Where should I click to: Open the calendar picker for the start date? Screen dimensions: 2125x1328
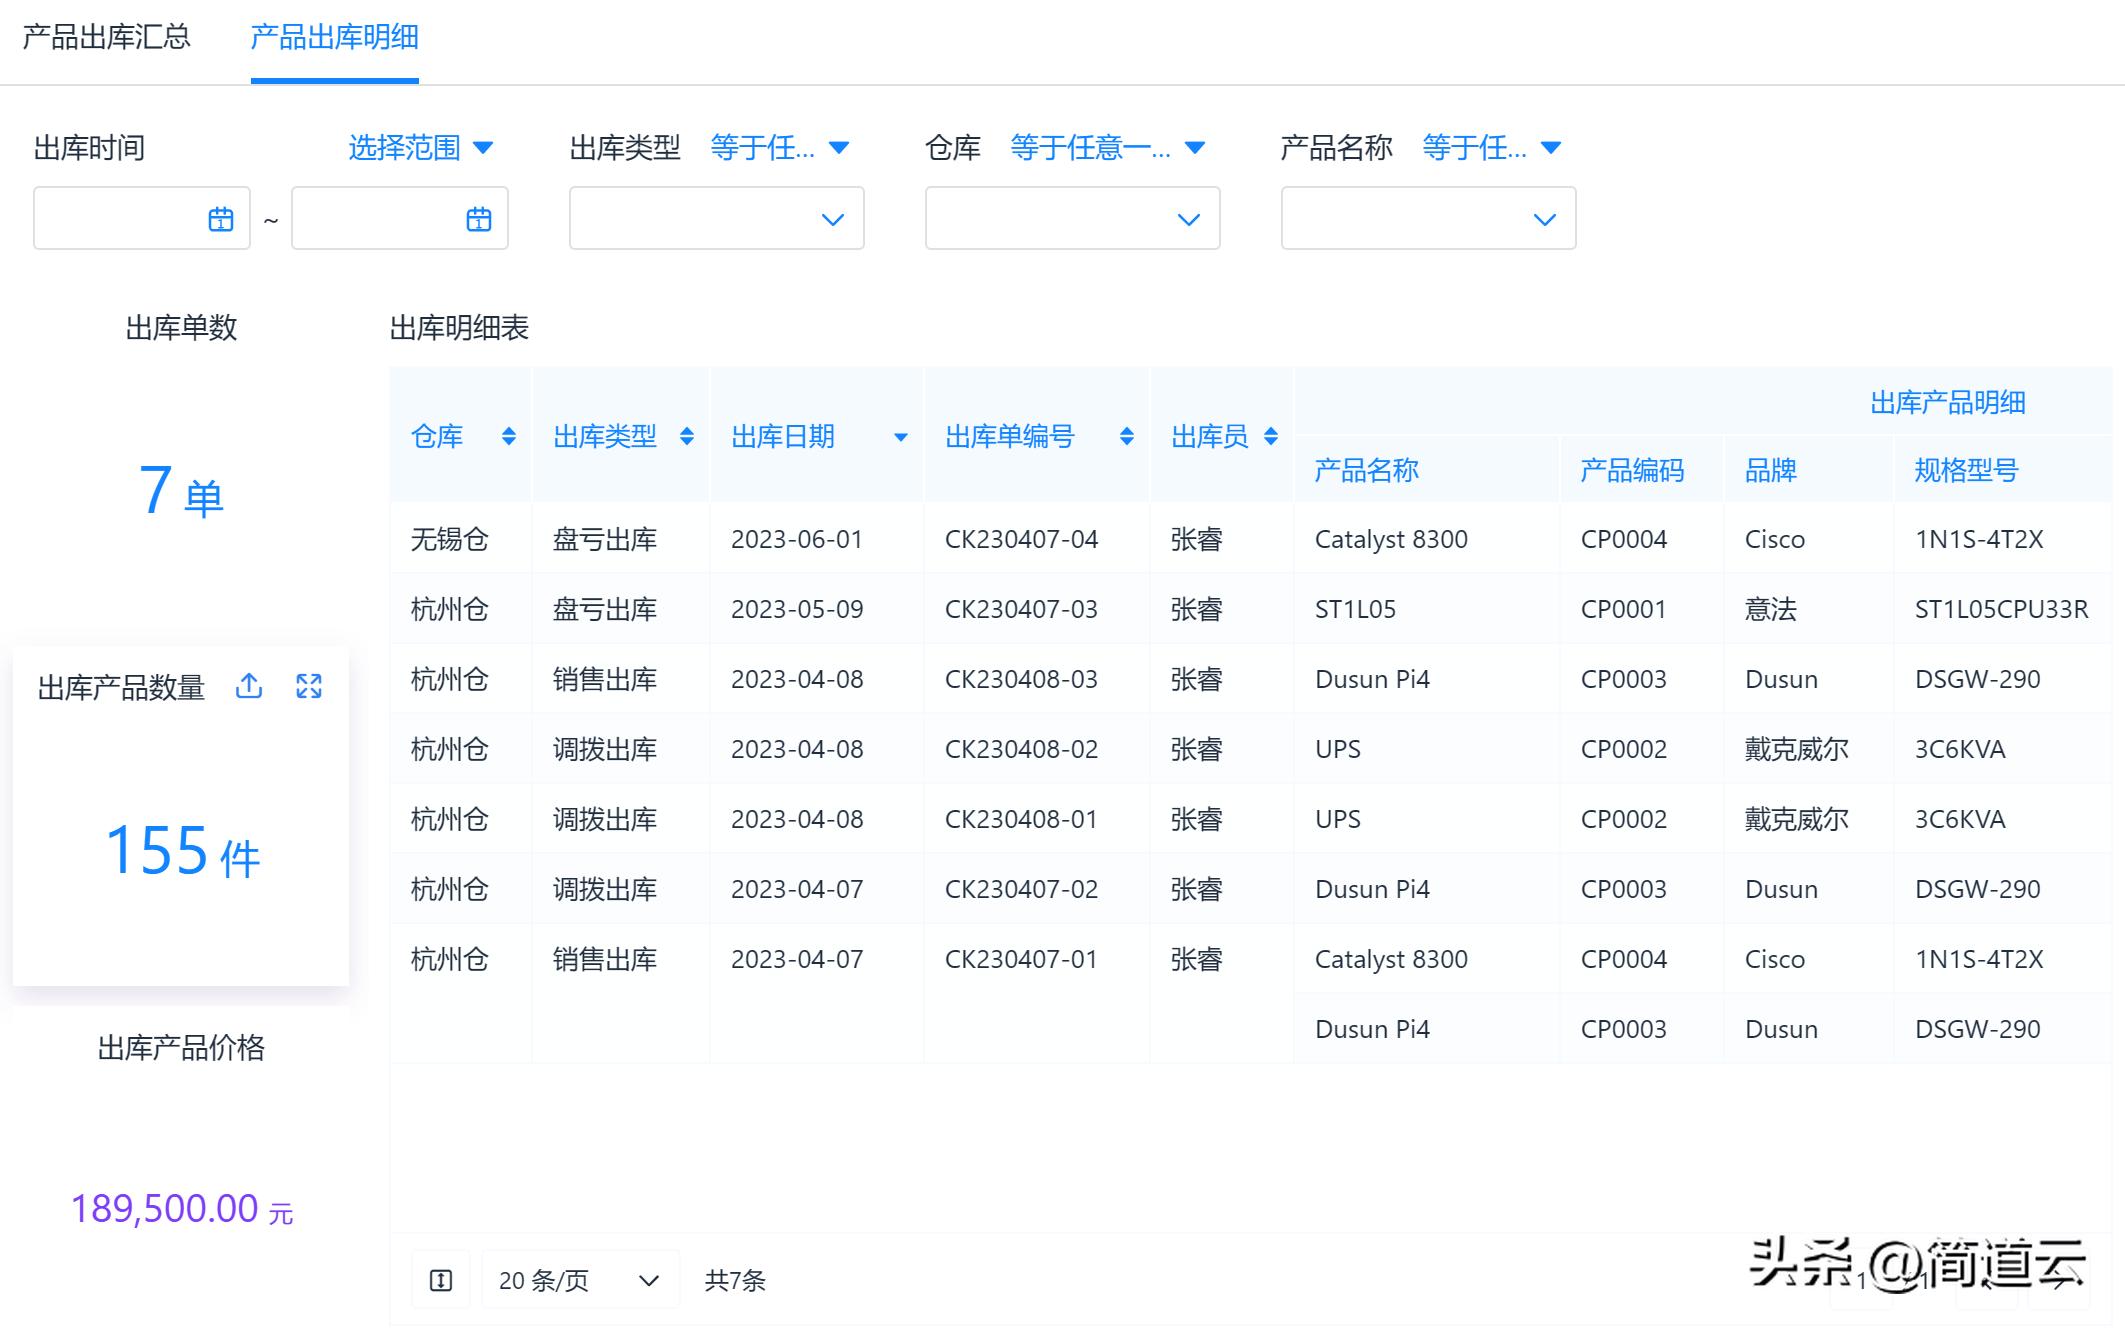[x=222, y=218]
